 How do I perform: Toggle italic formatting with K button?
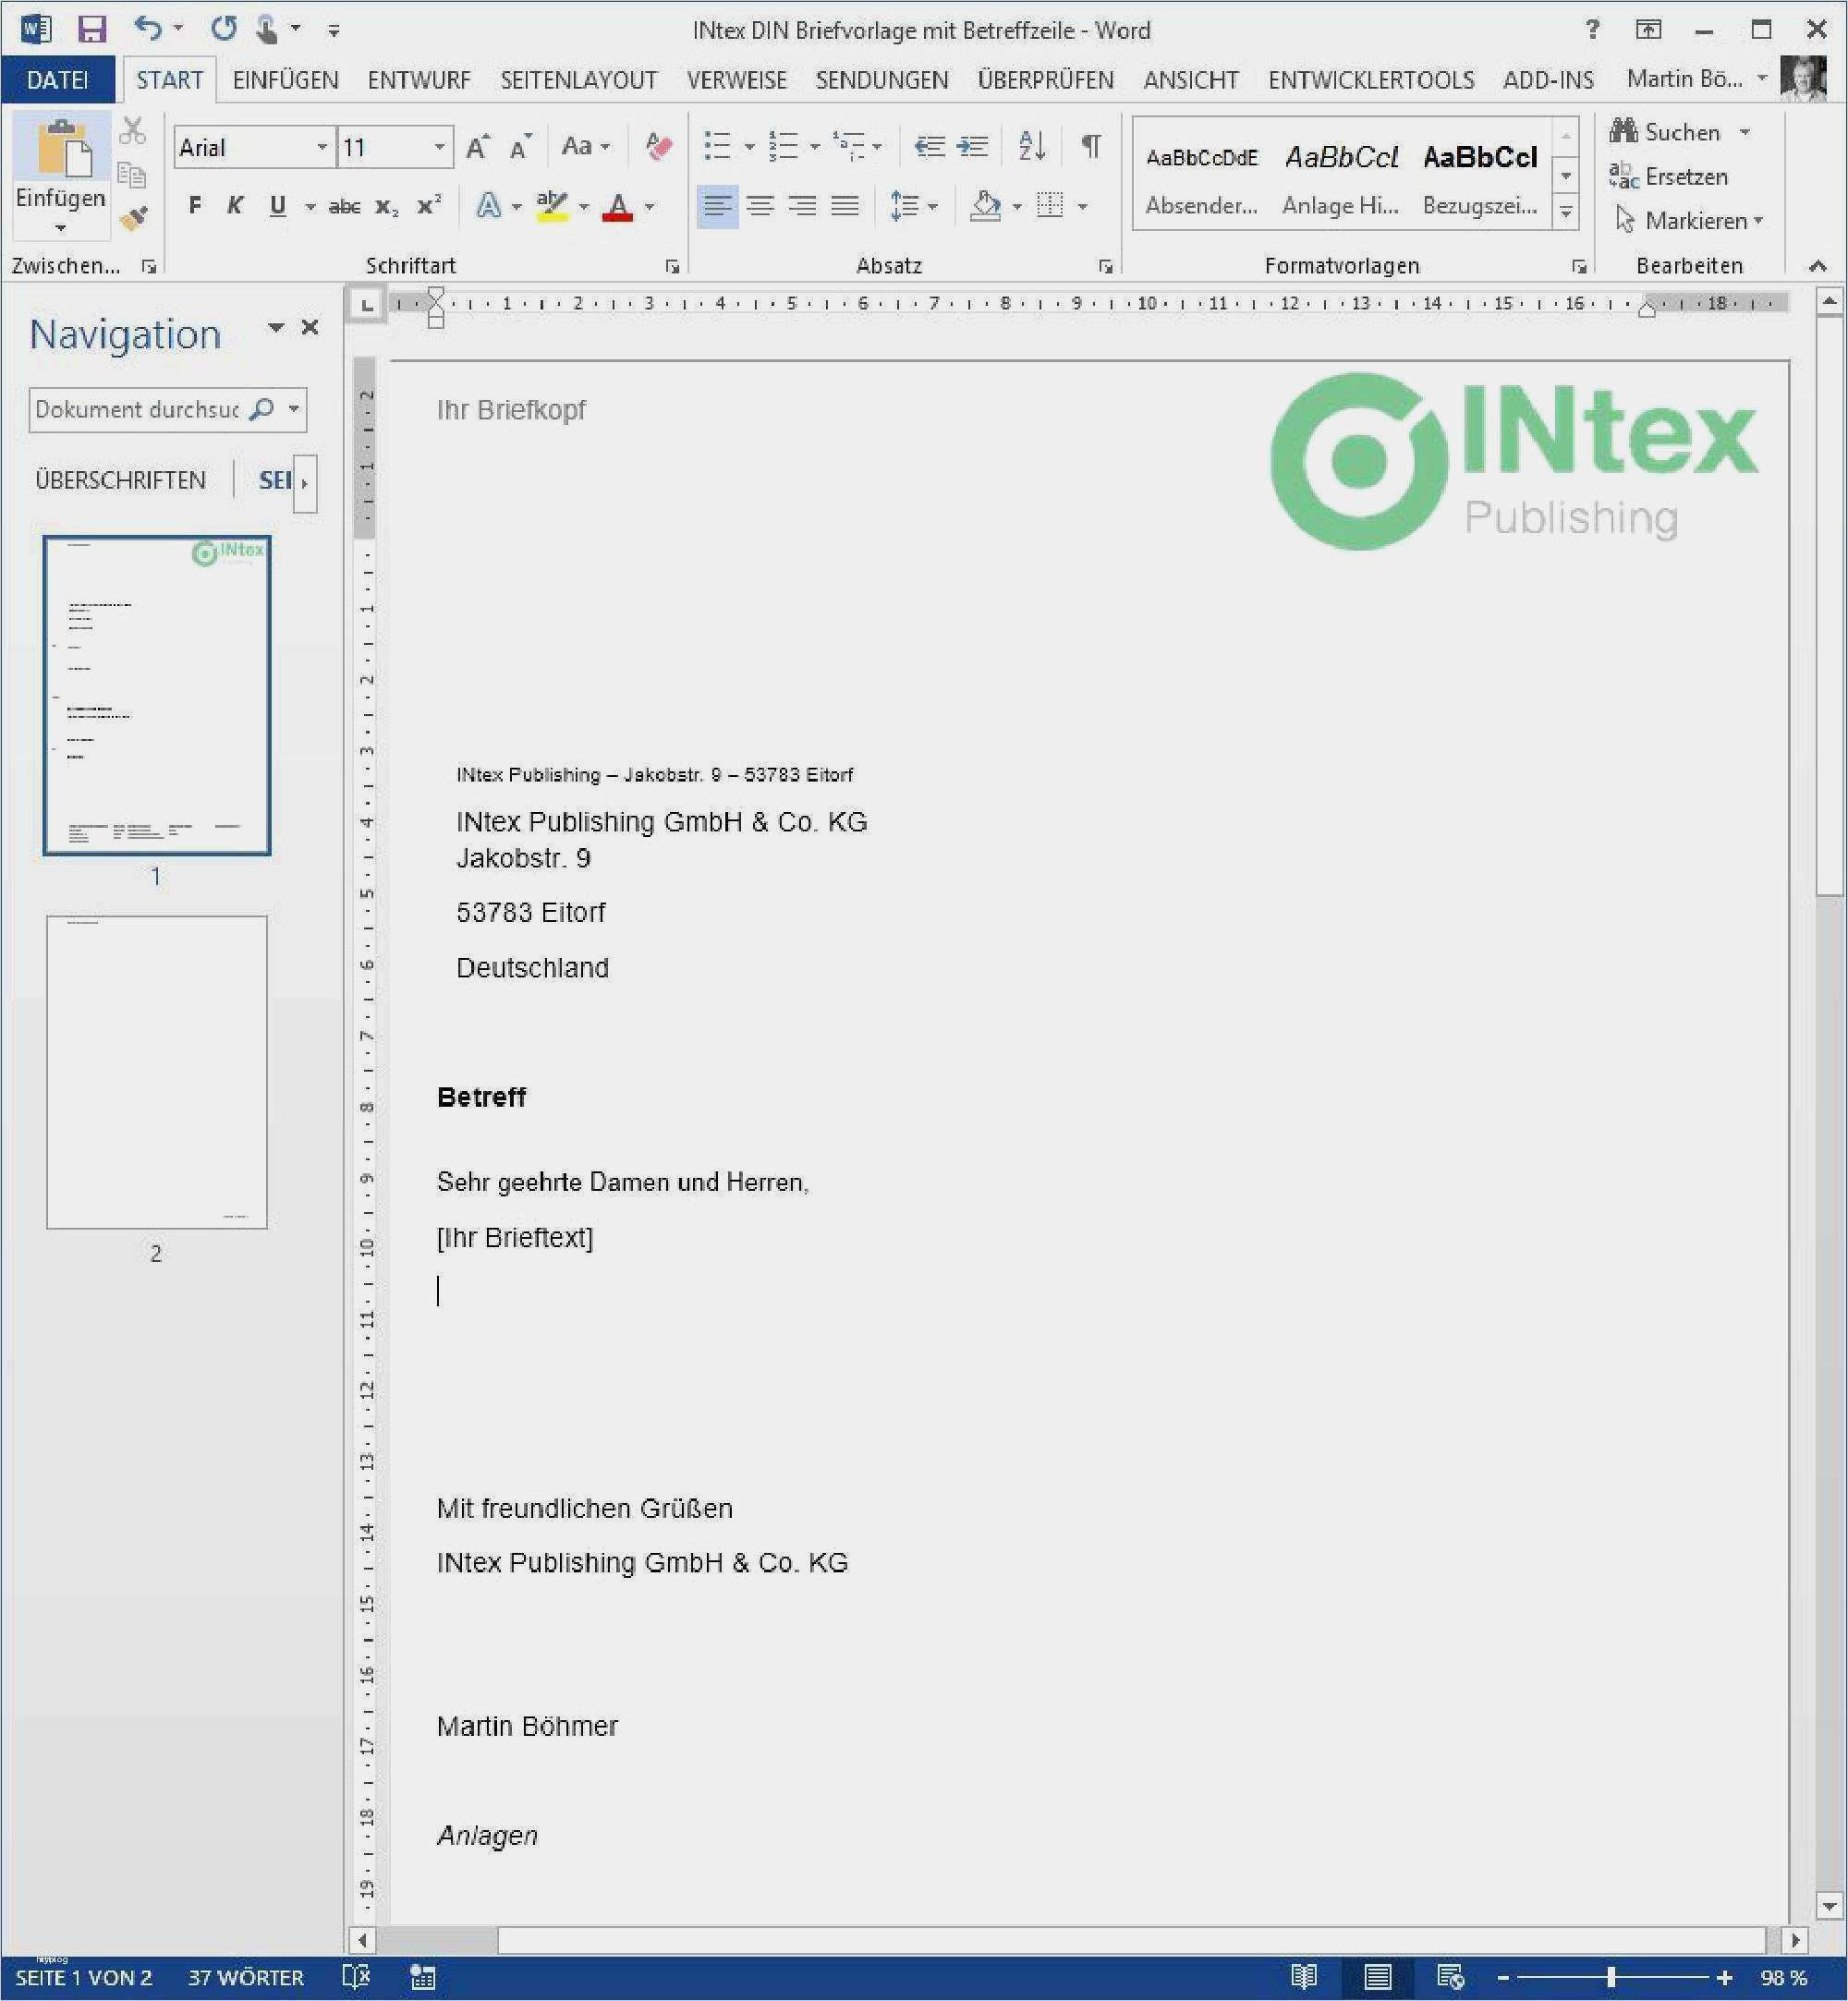pyautogui.click(x=235, y=206)
